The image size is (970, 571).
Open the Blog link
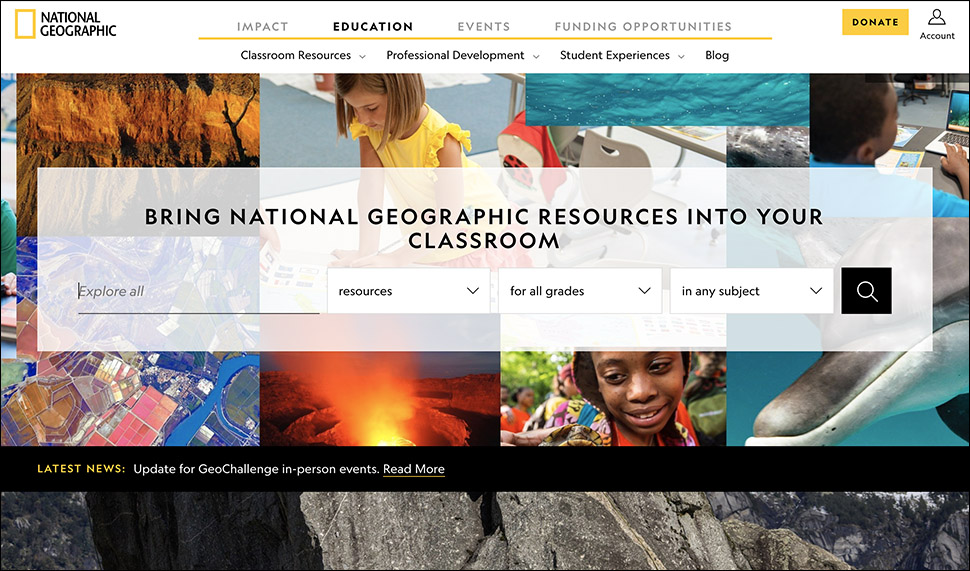coord(717,55)
